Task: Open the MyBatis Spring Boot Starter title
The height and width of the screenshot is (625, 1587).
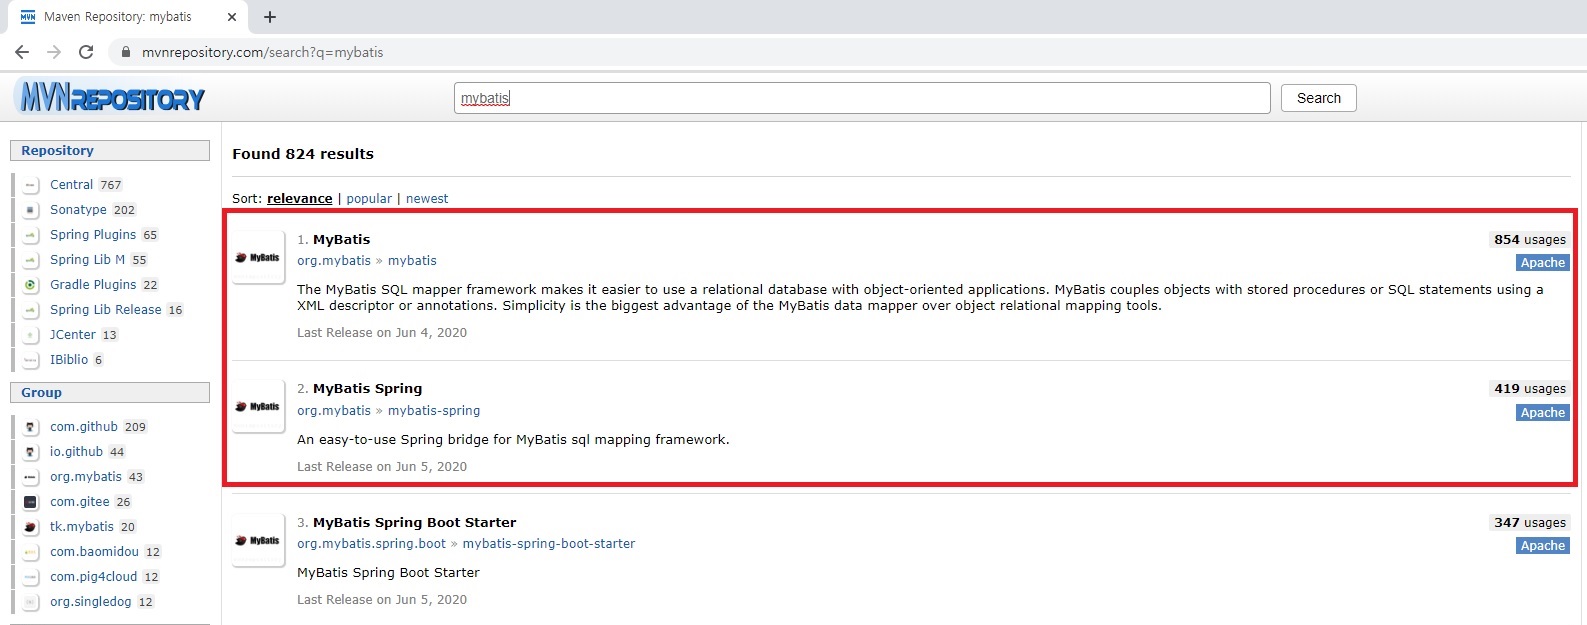Action: [414, 523]
